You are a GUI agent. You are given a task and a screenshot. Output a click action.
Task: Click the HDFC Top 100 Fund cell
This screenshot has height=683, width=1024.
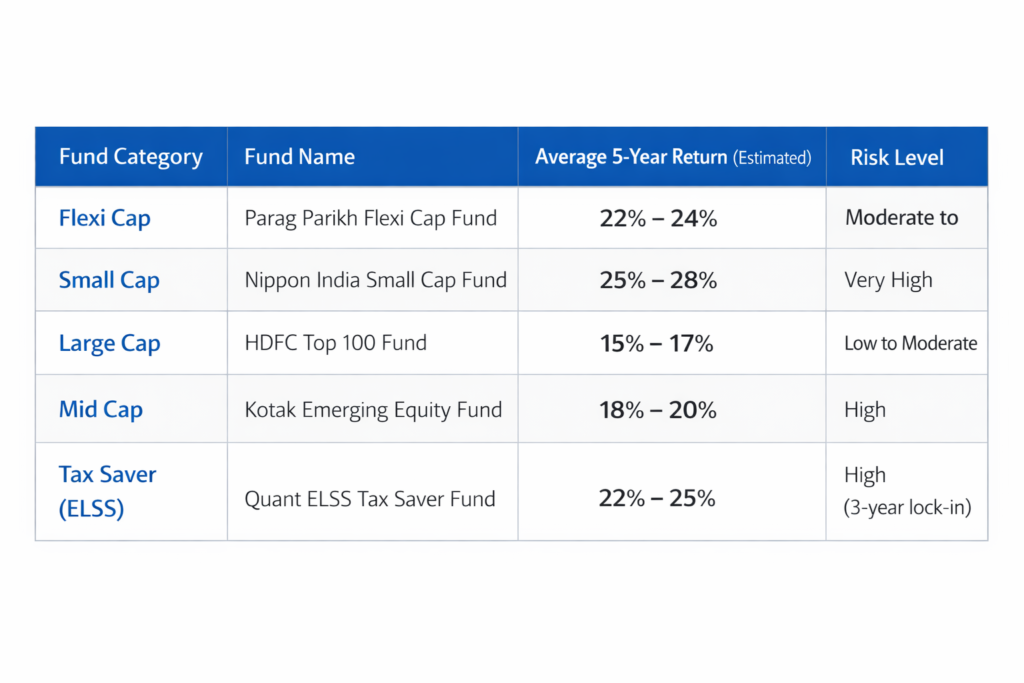coord(335,343)
